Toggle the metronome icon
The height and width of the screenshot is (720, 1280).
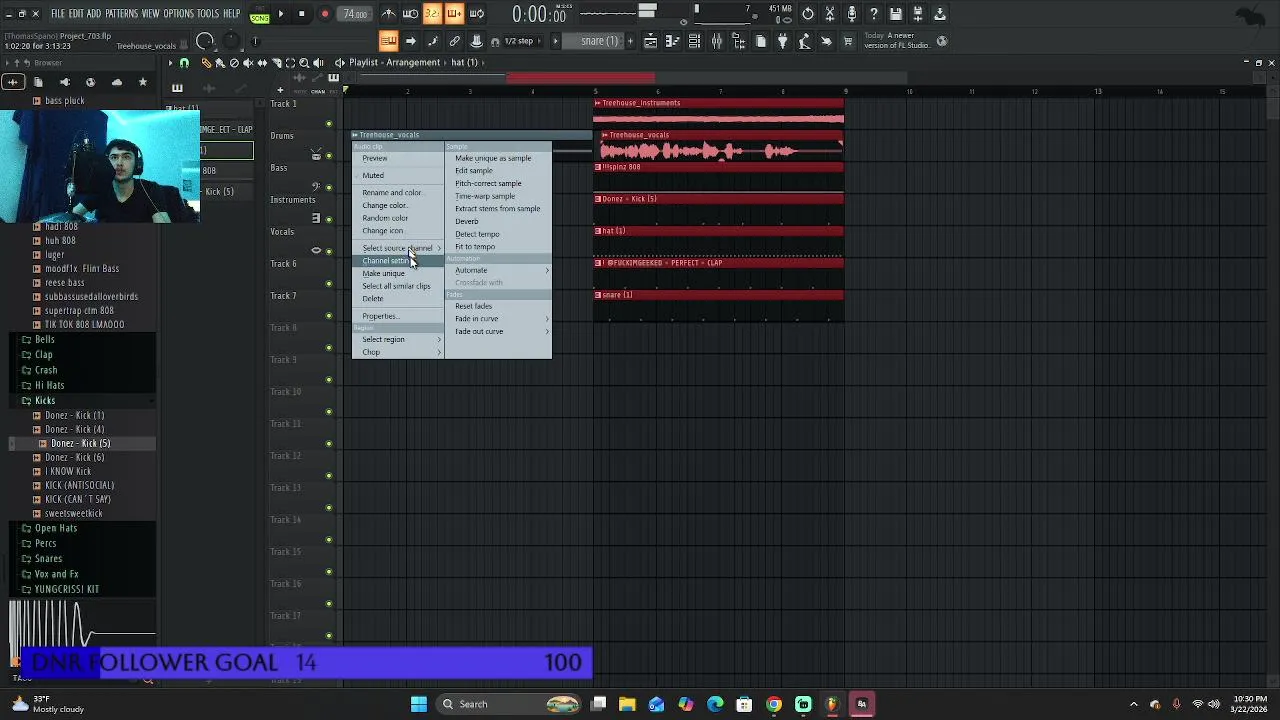[389, 14]
